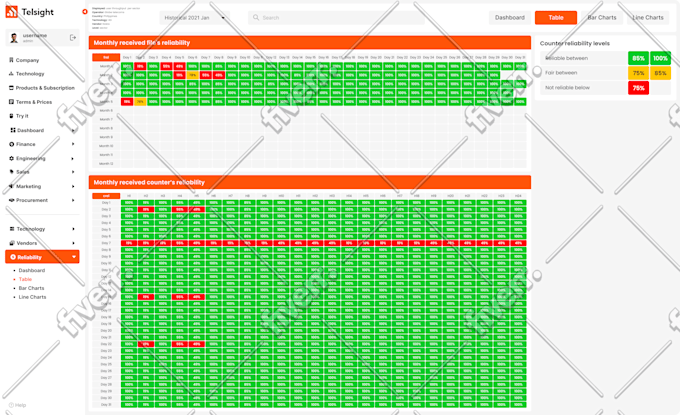Viewport: 680px width, 415px height.
Task: Click the Month 12 row label
Action: click(x=106, y=163)
